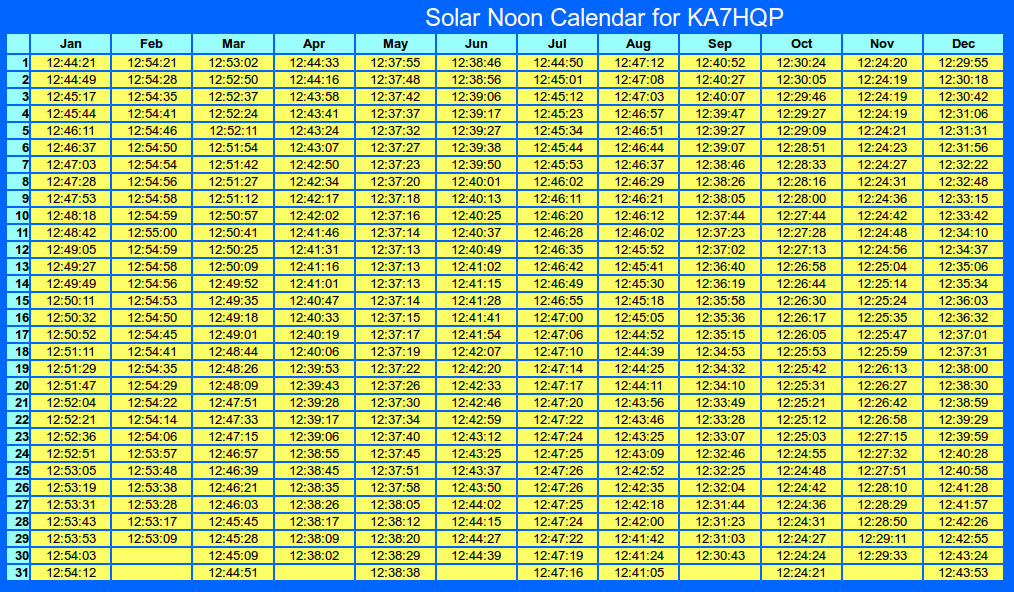Image resolution: width=1014 pixels, height=592 pixels.
Task: Click day number 1 row label
Action: pos(18,63)
